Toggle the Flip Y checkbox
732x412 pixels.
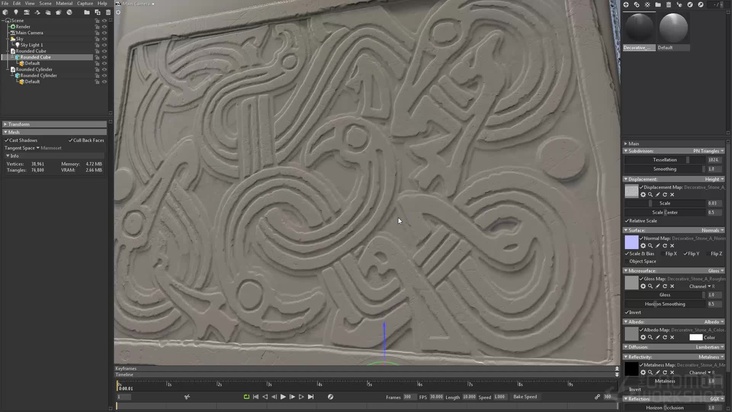click(x=685, y=253)
